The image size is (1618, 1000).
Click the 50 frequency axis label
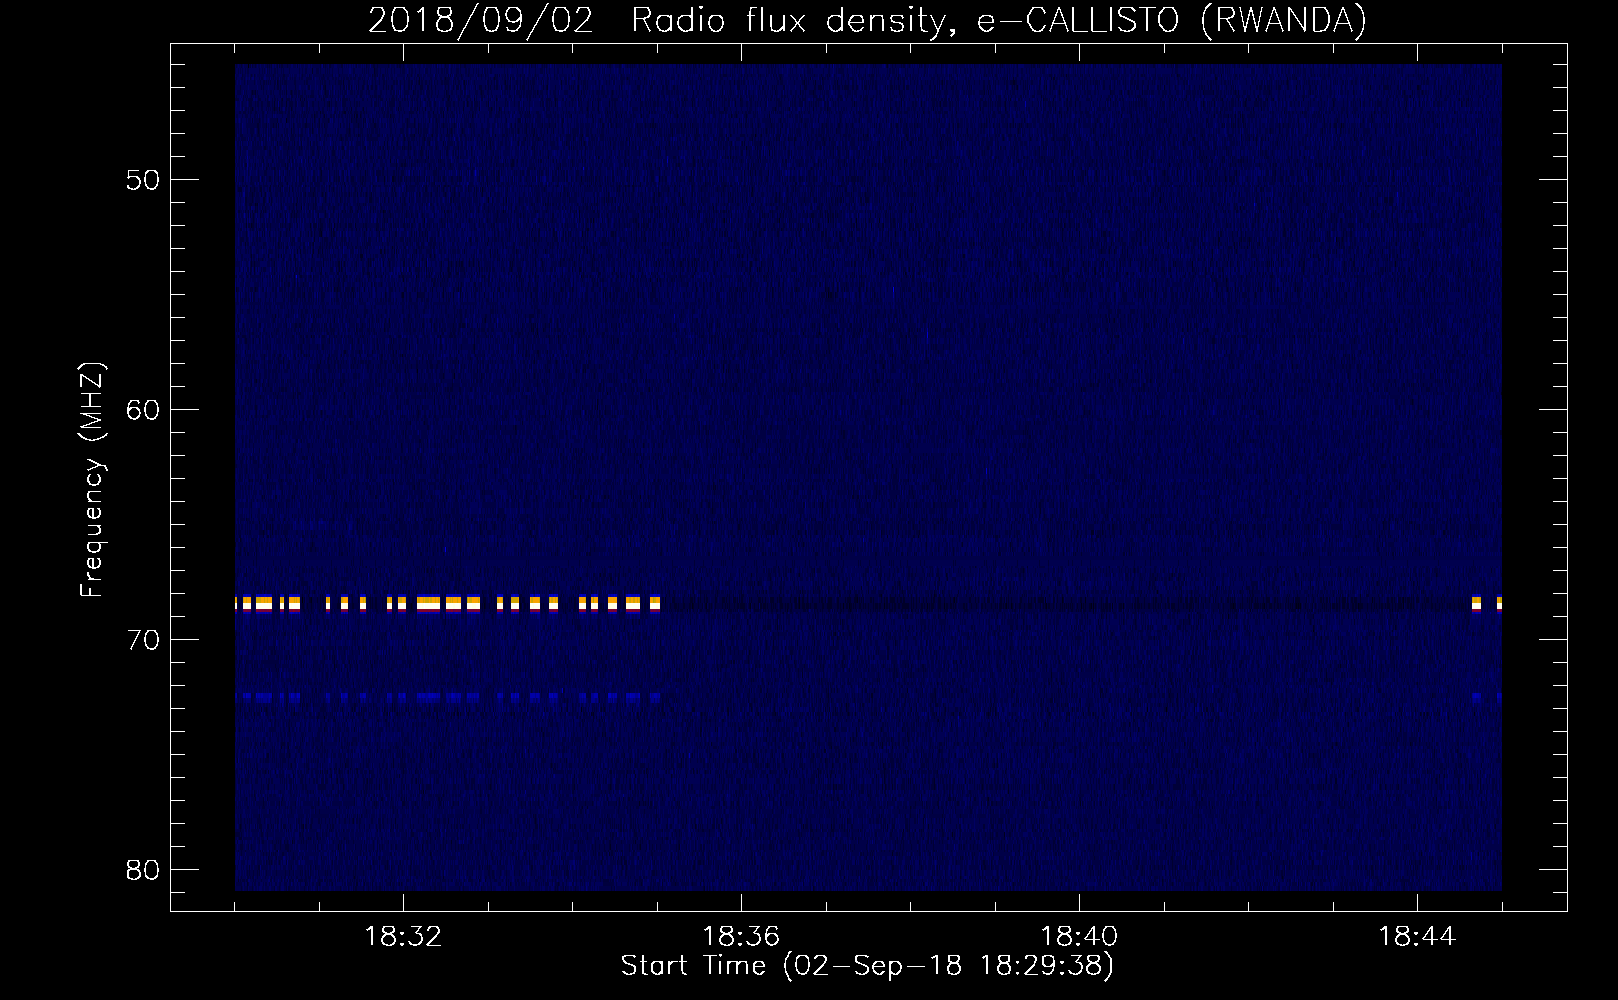(144, 180)
